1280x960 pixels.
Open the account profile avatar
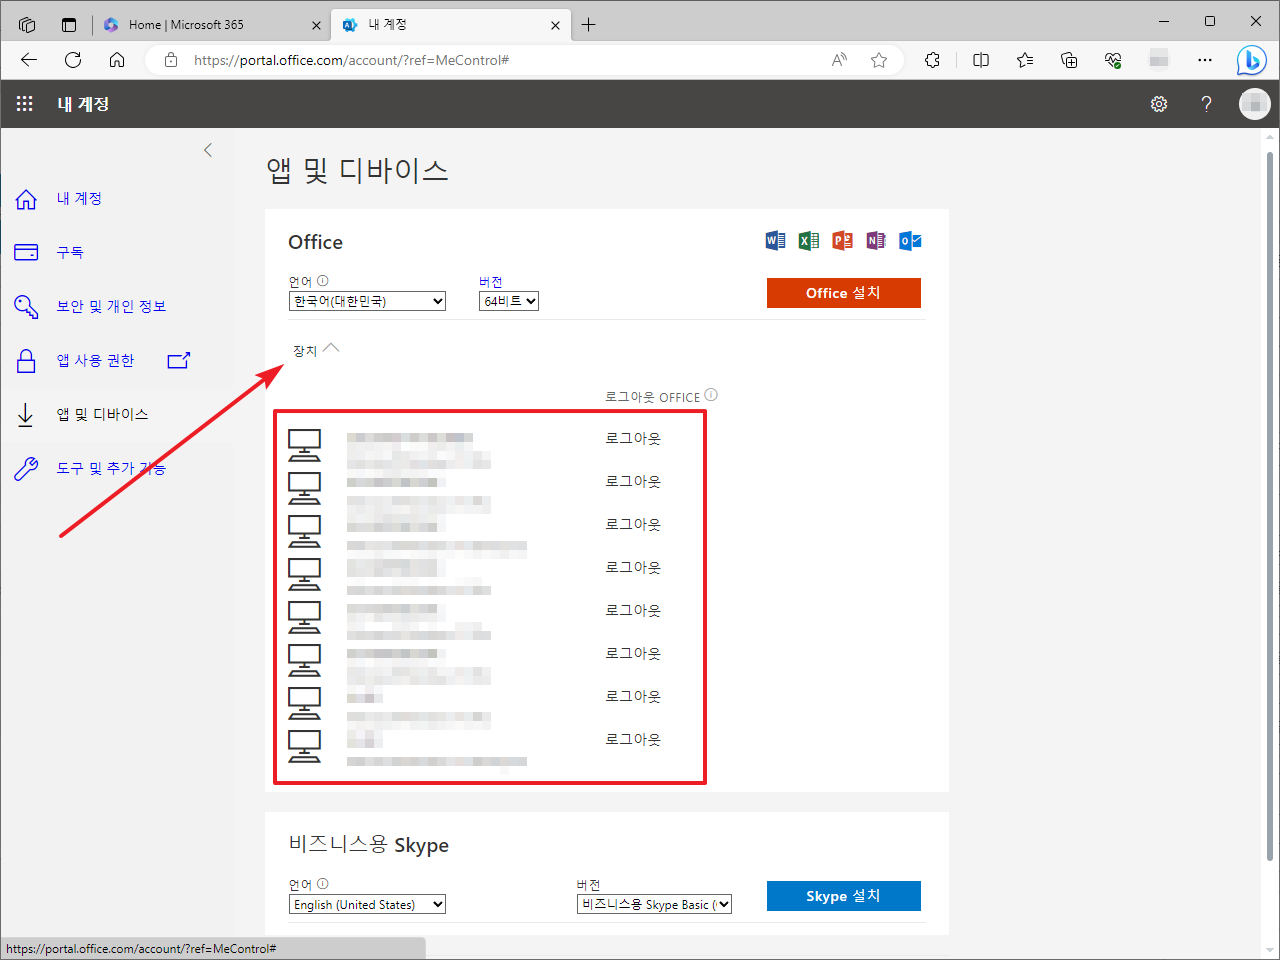1254,104
